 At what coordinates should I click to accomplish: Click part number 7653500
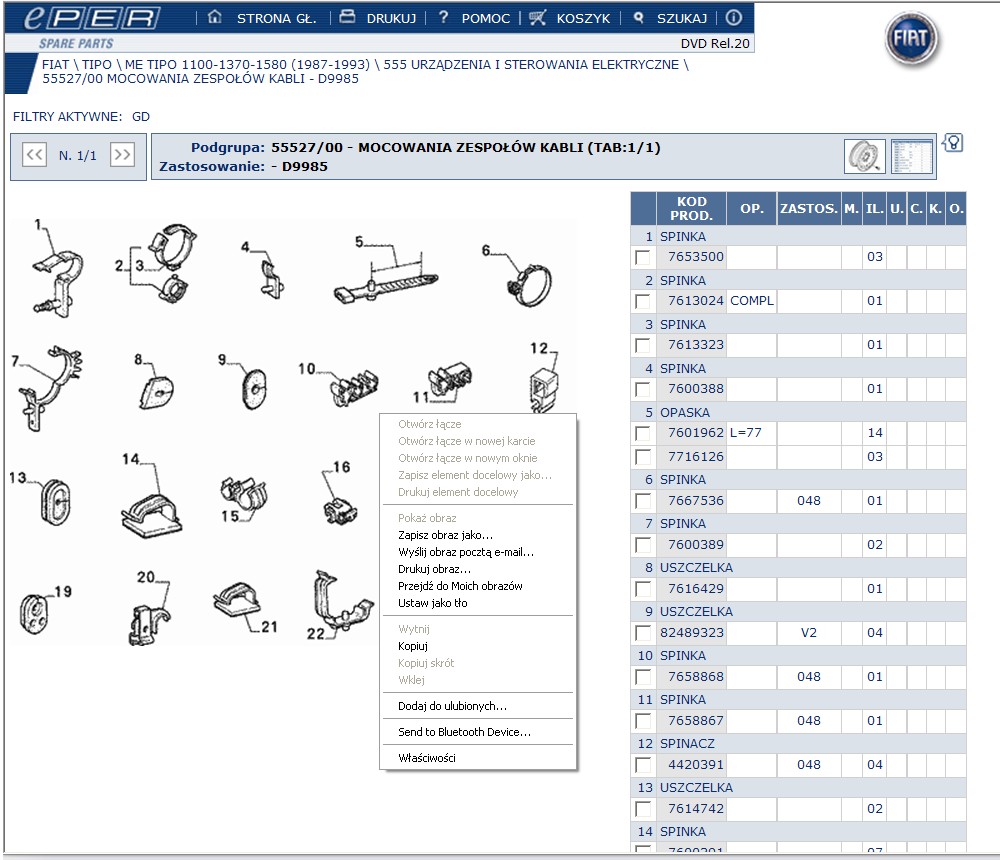[x=696, y=256]
